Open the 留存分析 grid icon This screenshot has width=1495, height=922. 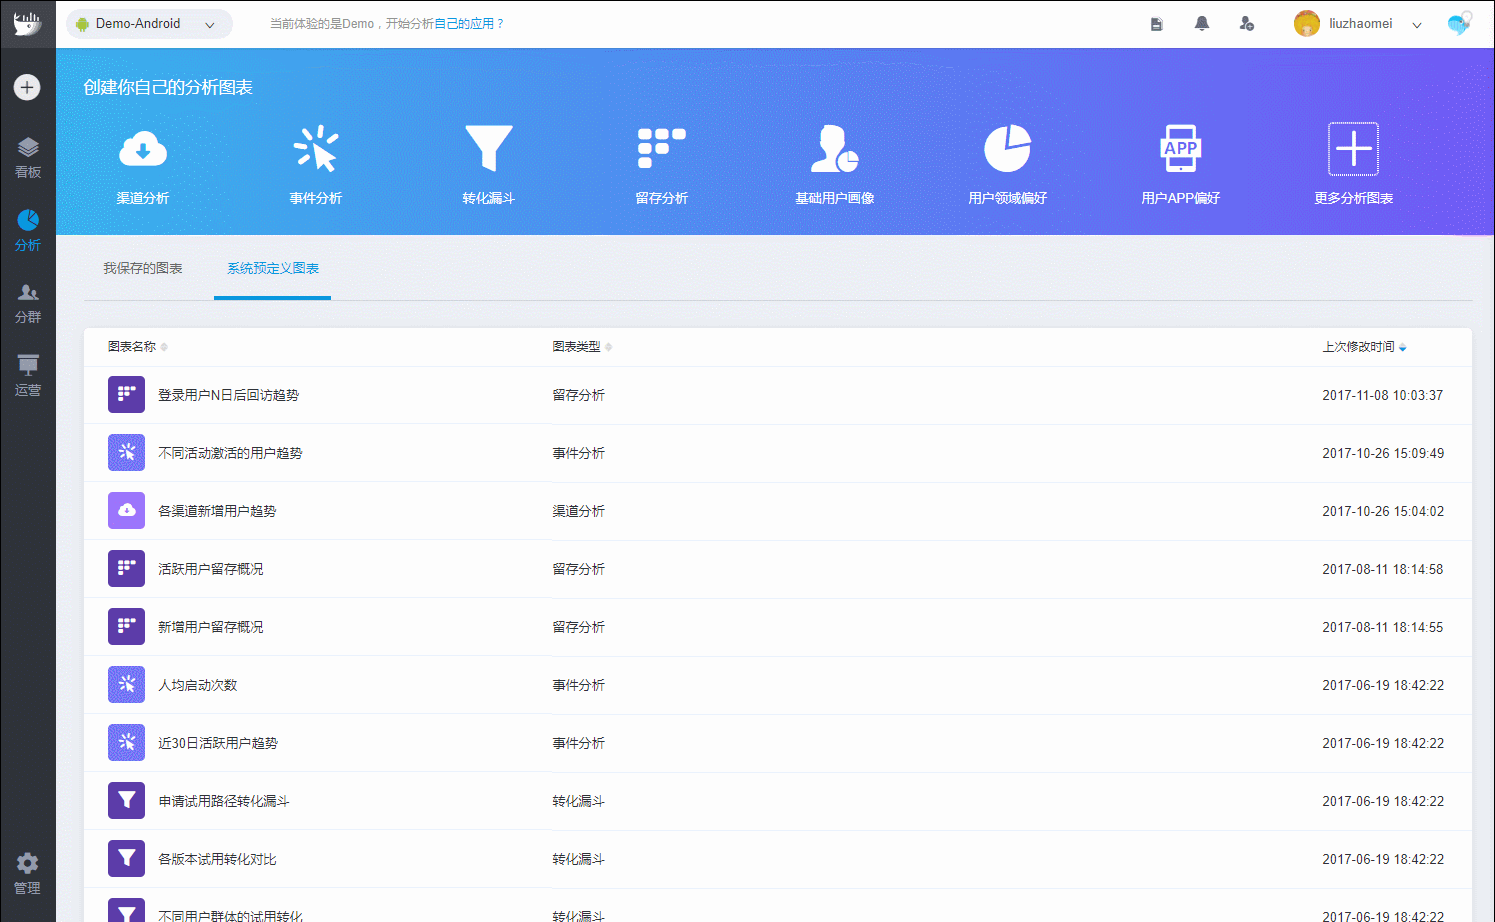point(662,149)
